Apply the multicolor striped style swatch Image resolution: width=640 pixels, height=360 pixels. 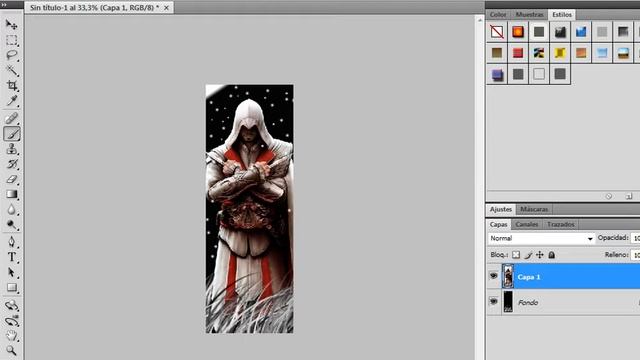(539, 53)
